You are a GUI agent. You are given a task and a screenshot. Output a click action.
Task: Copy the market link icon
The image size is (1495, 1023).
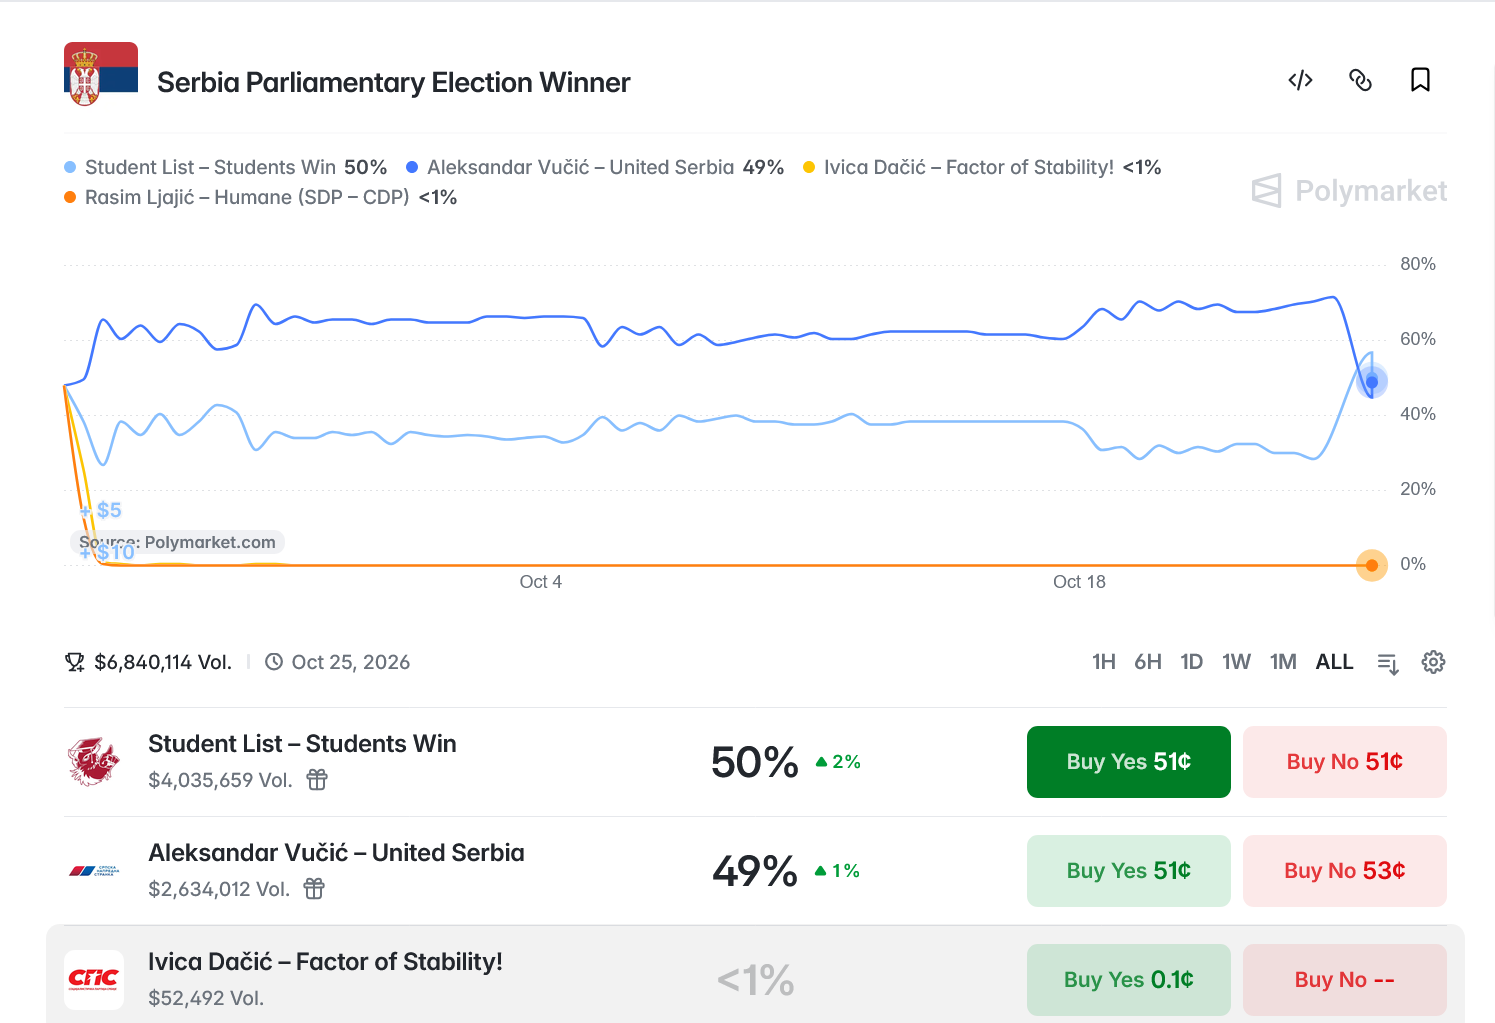pyautogui.click(x=1360, y=80)
